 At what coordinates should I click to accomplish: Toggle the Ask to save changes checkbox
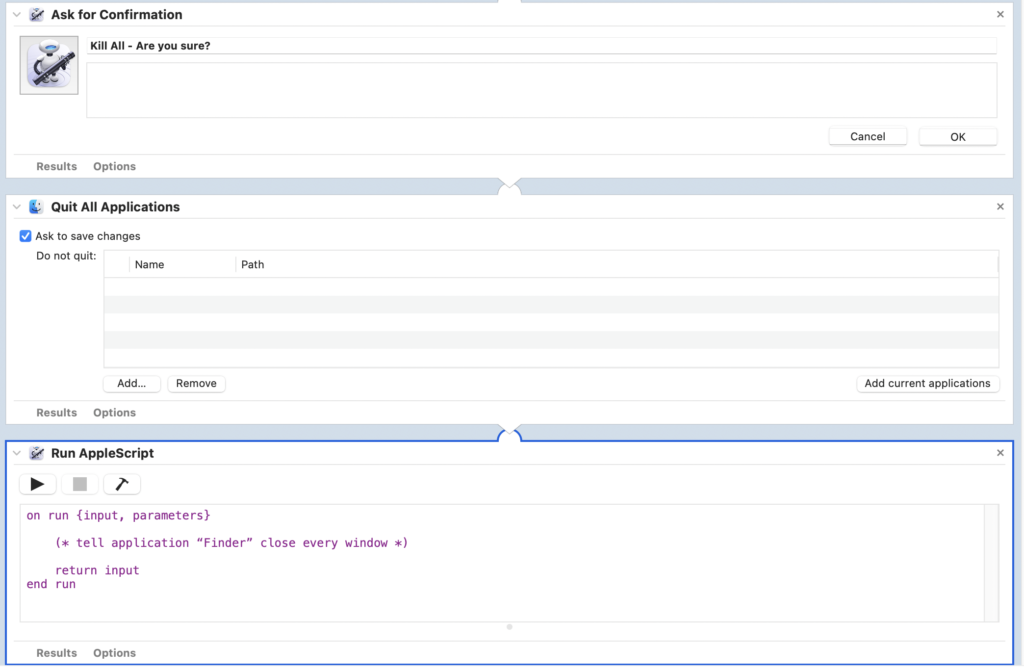point(26,237)
